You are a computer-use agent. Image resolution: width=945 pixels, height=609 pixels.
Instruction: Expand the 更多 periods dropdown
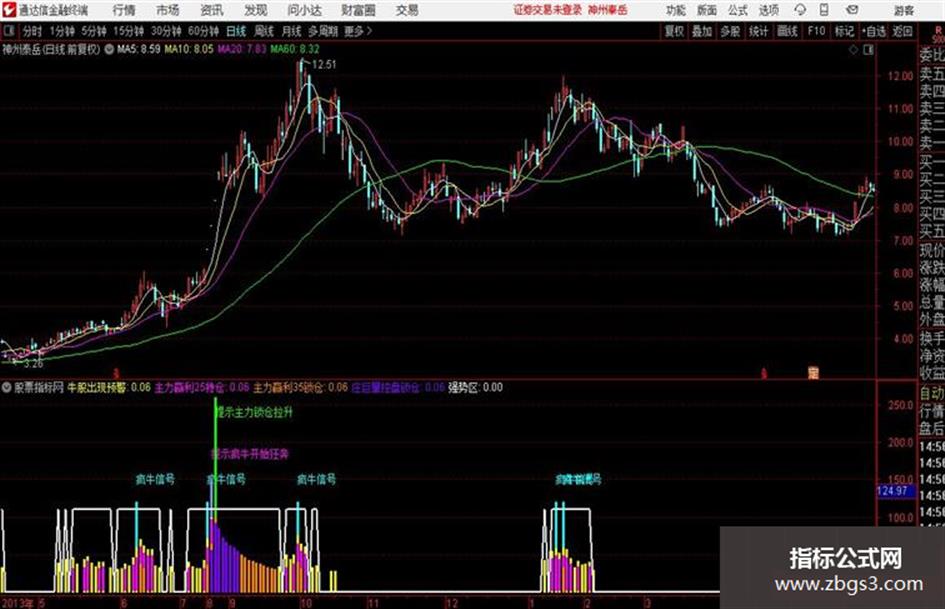[358, 31]
